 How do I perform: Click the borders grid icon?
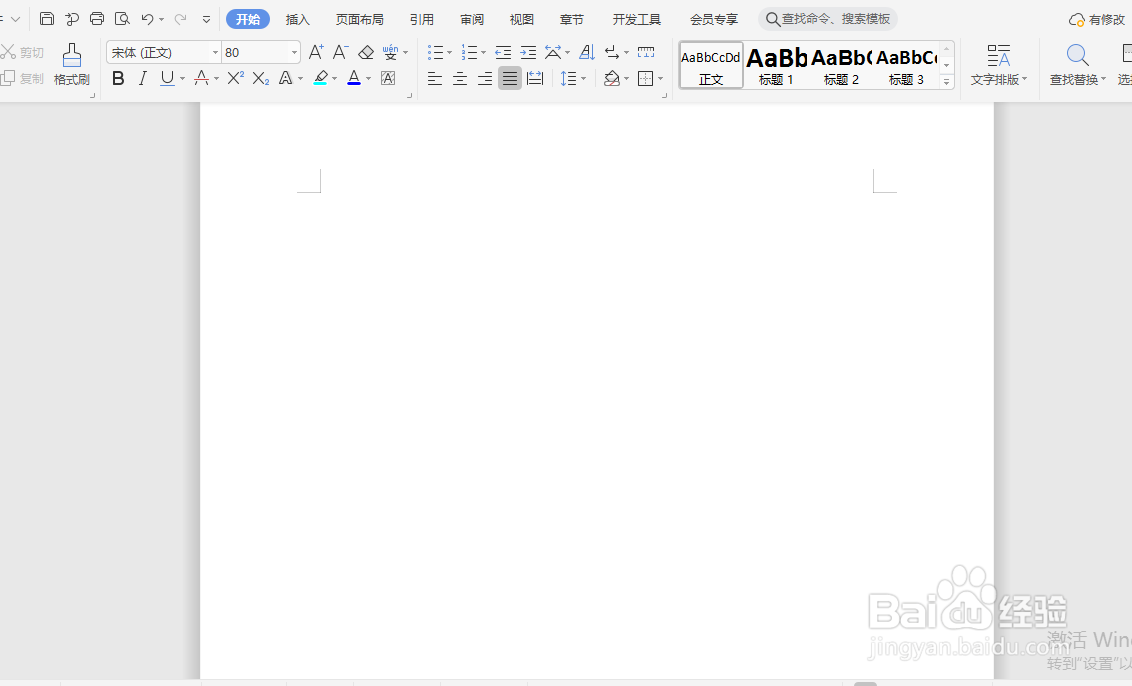tap(646, 78)
